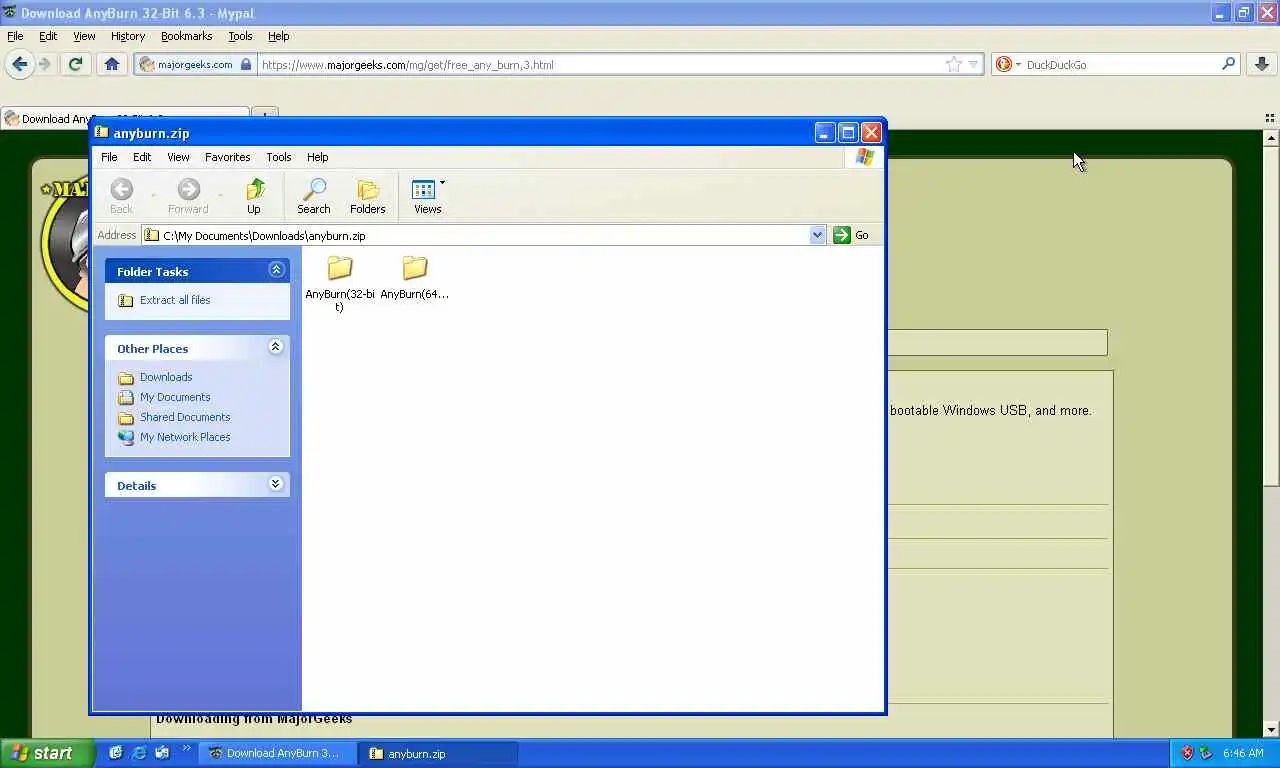Open new tab in Mypal
The width and height of the screenshot is (1280, 768).
265,113
